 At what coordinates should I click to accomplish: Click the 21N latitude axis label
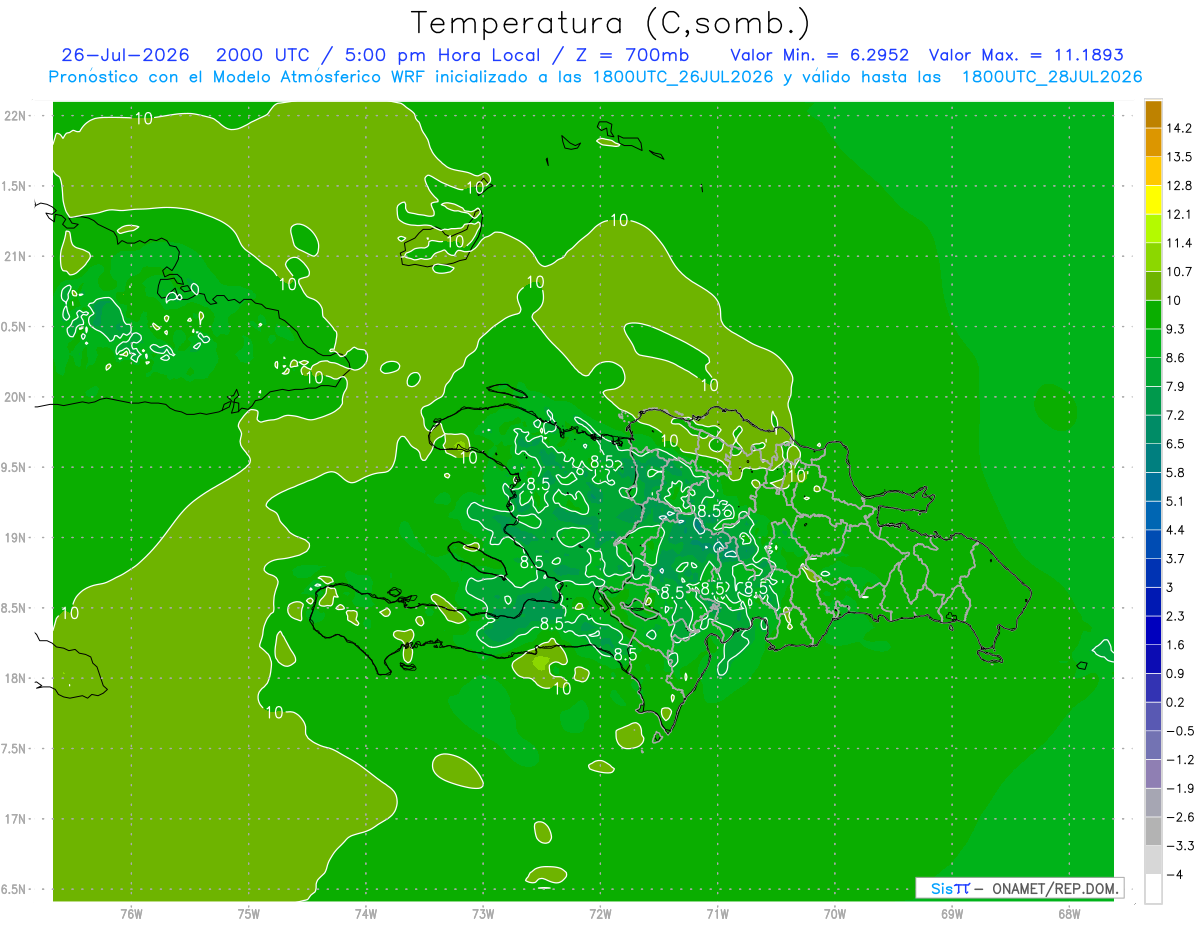pyautogui.click(x=16, y=256)
